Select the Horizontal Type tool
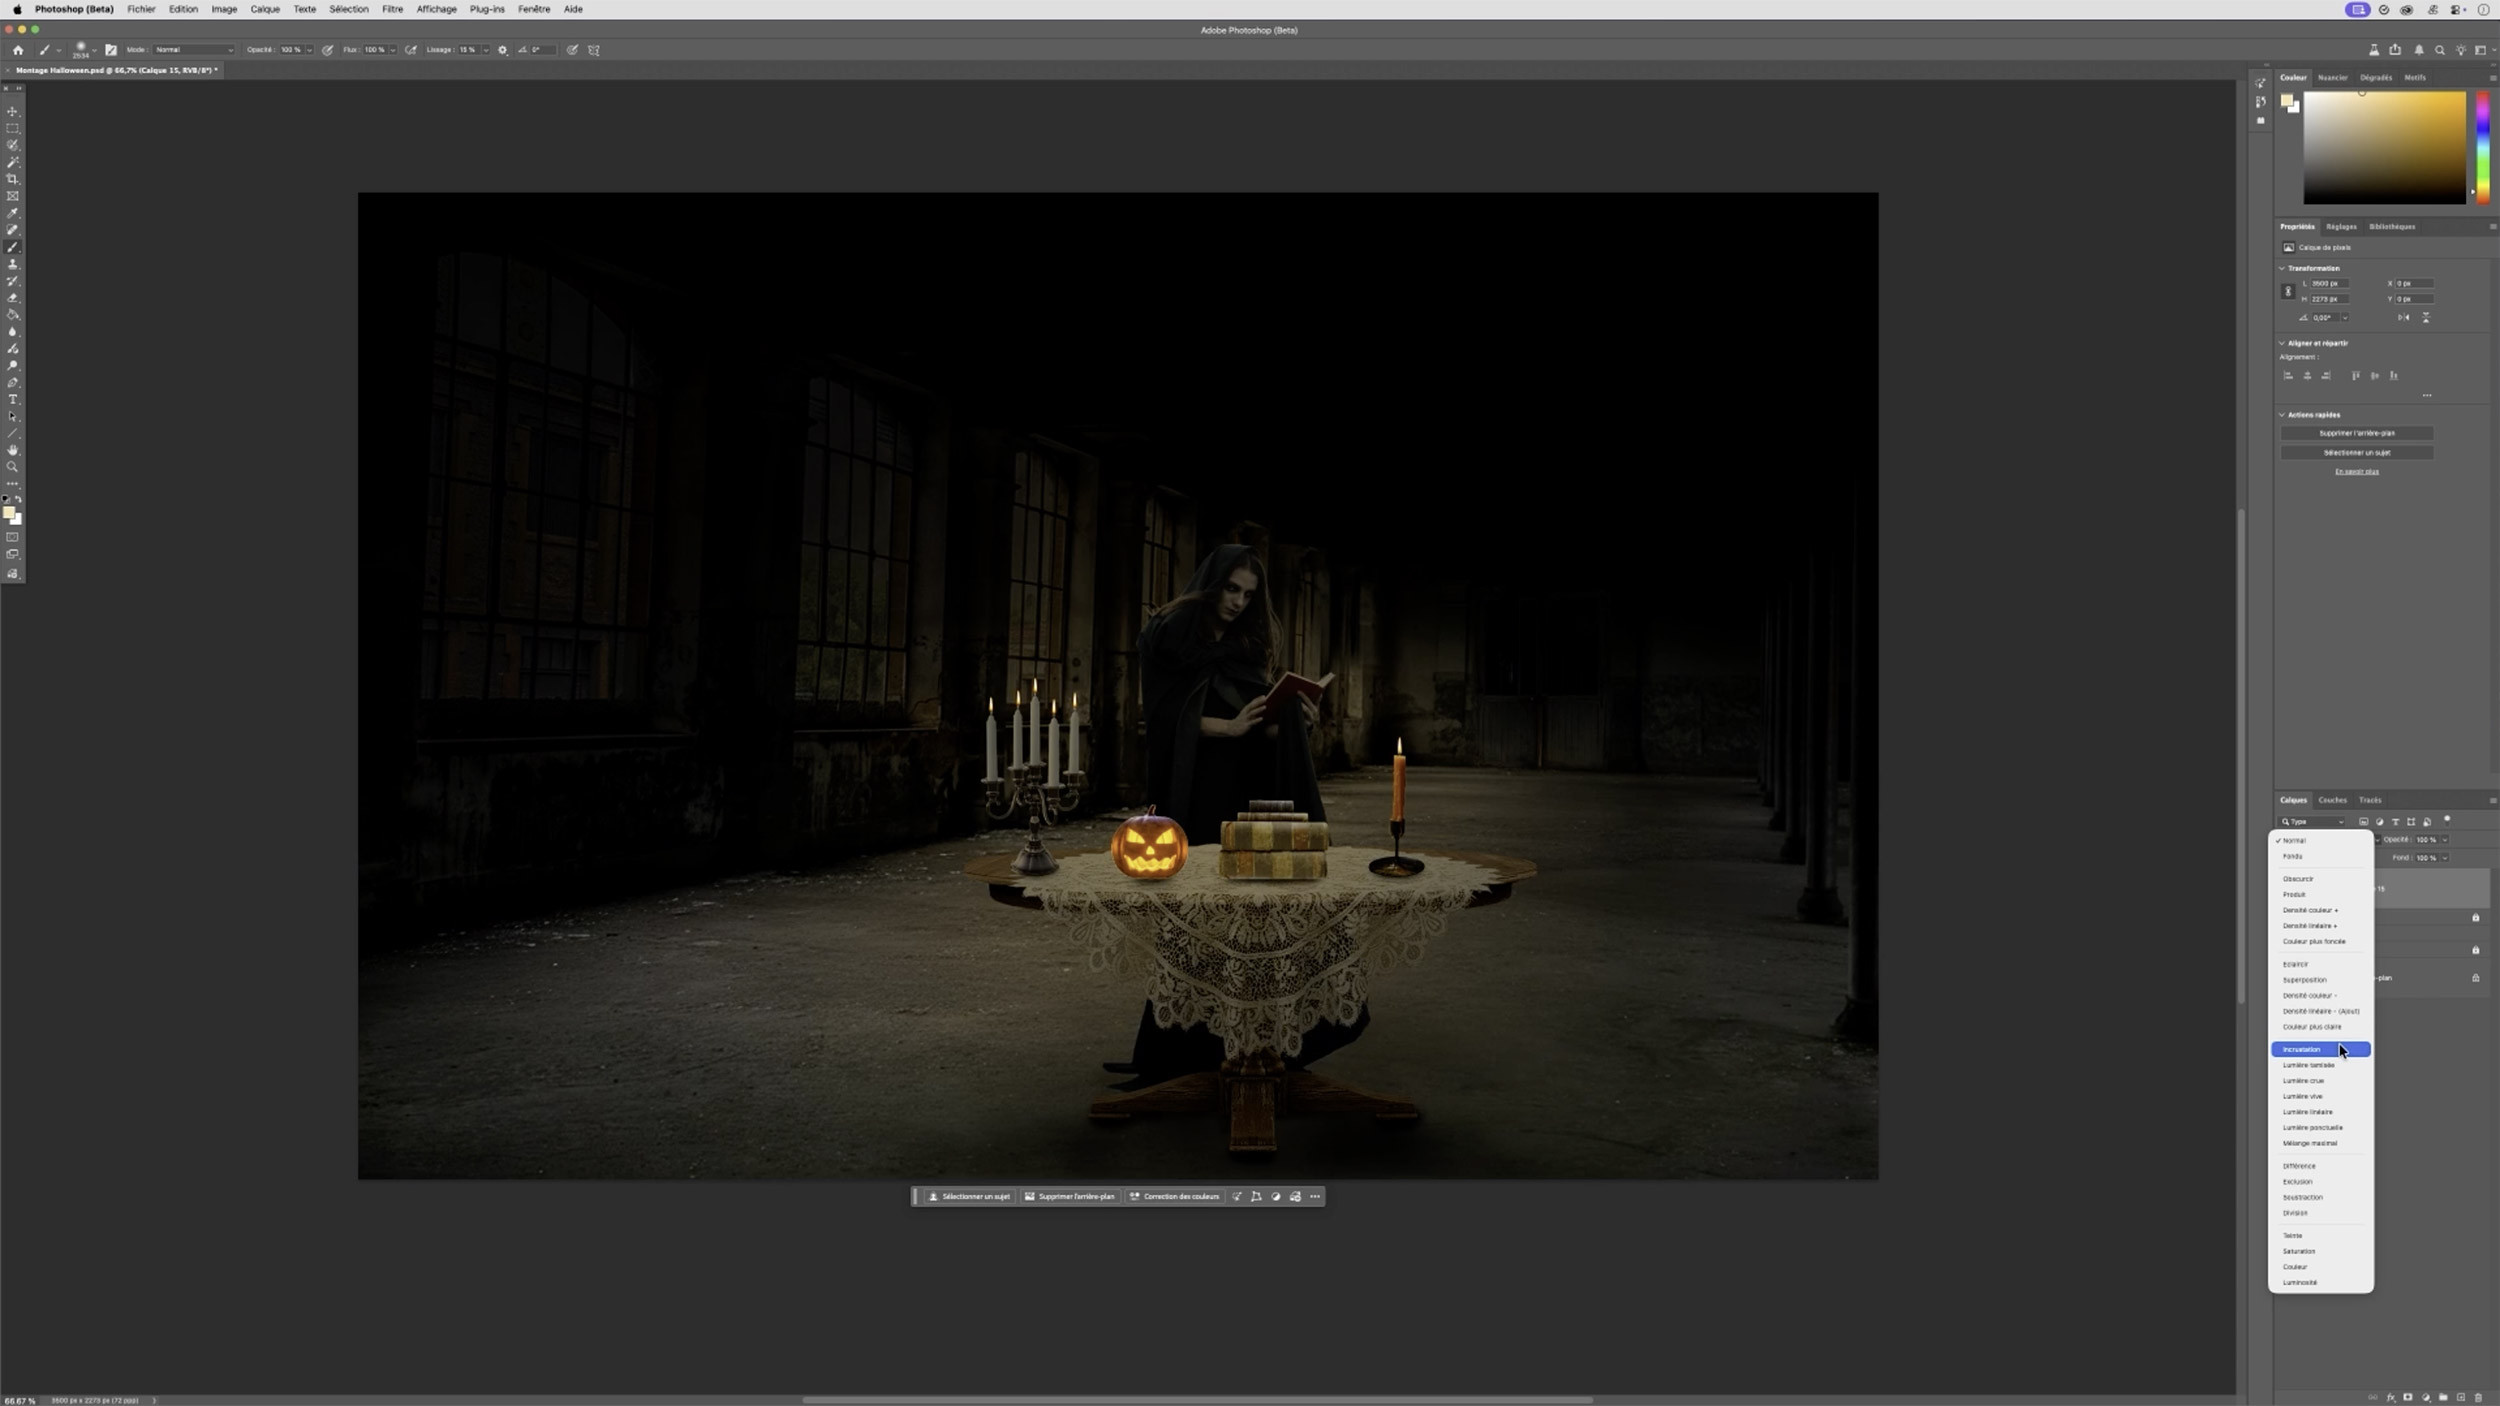Image resolution: width=2500 pixels, height=1406 pixels. tap(13, 399)
